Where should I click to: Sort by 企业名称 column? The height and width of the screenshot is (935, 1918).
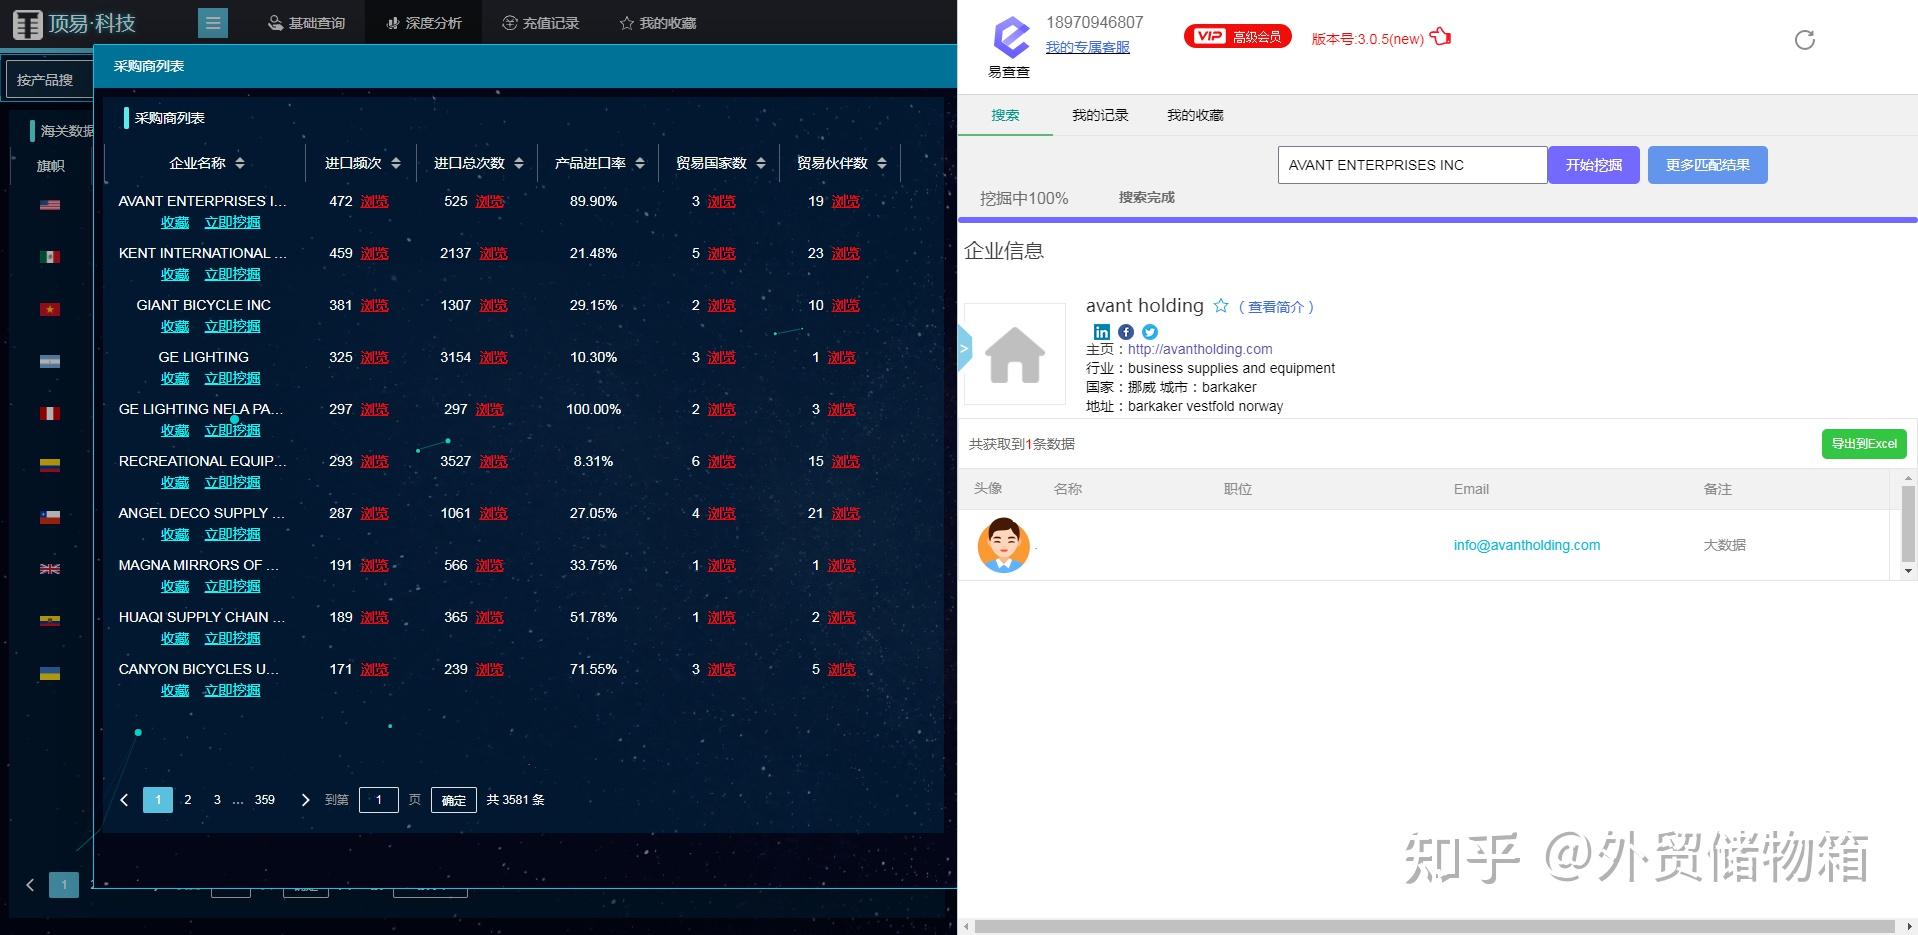(240, 163)
